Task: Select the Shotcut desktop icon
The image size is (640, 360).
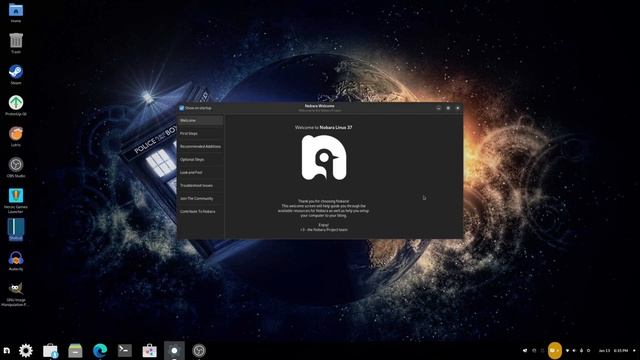Action: pyautogui.click(x=16, y=230)
